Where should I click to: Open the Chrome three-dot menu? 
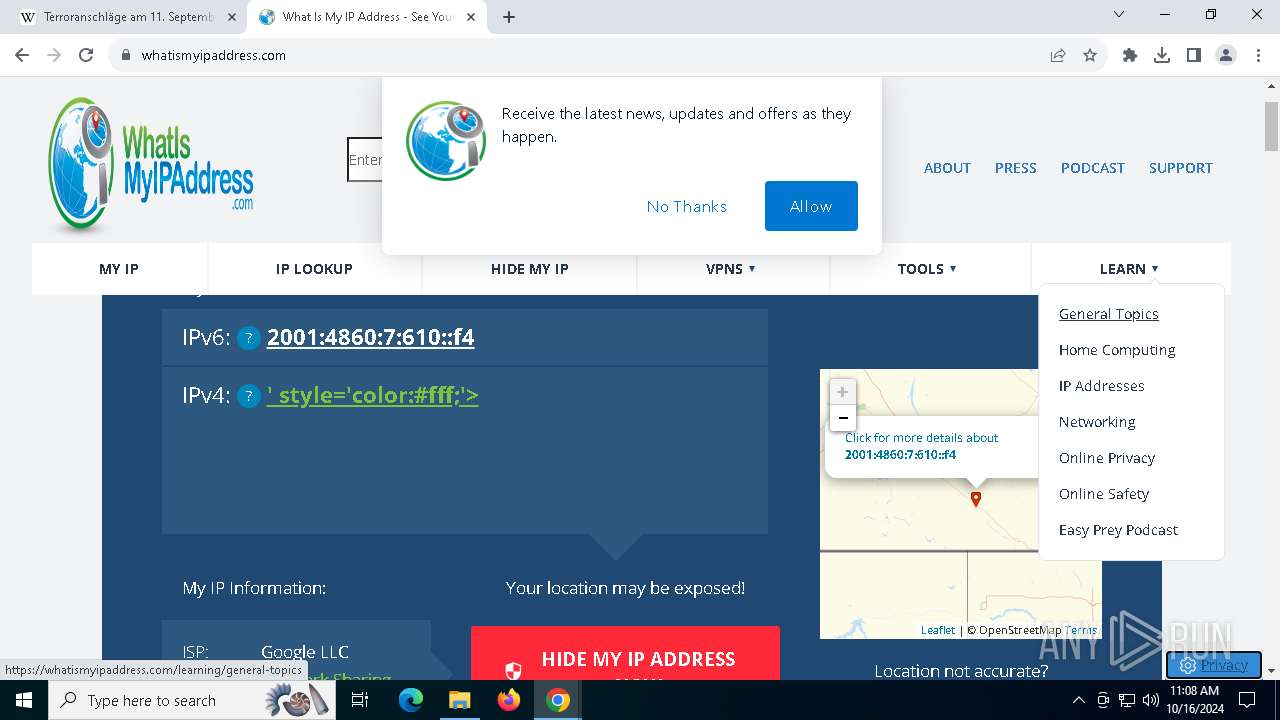click(1258, 55)
